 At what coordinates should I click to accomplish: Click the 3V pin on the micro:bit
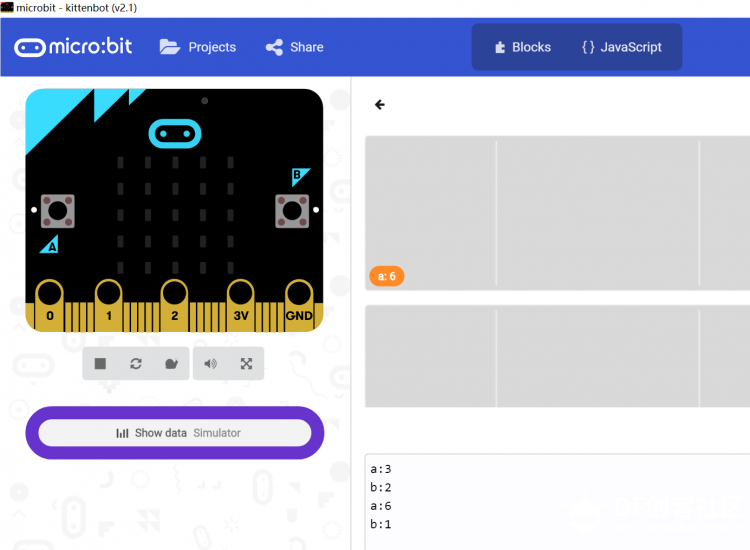point(241,305)
